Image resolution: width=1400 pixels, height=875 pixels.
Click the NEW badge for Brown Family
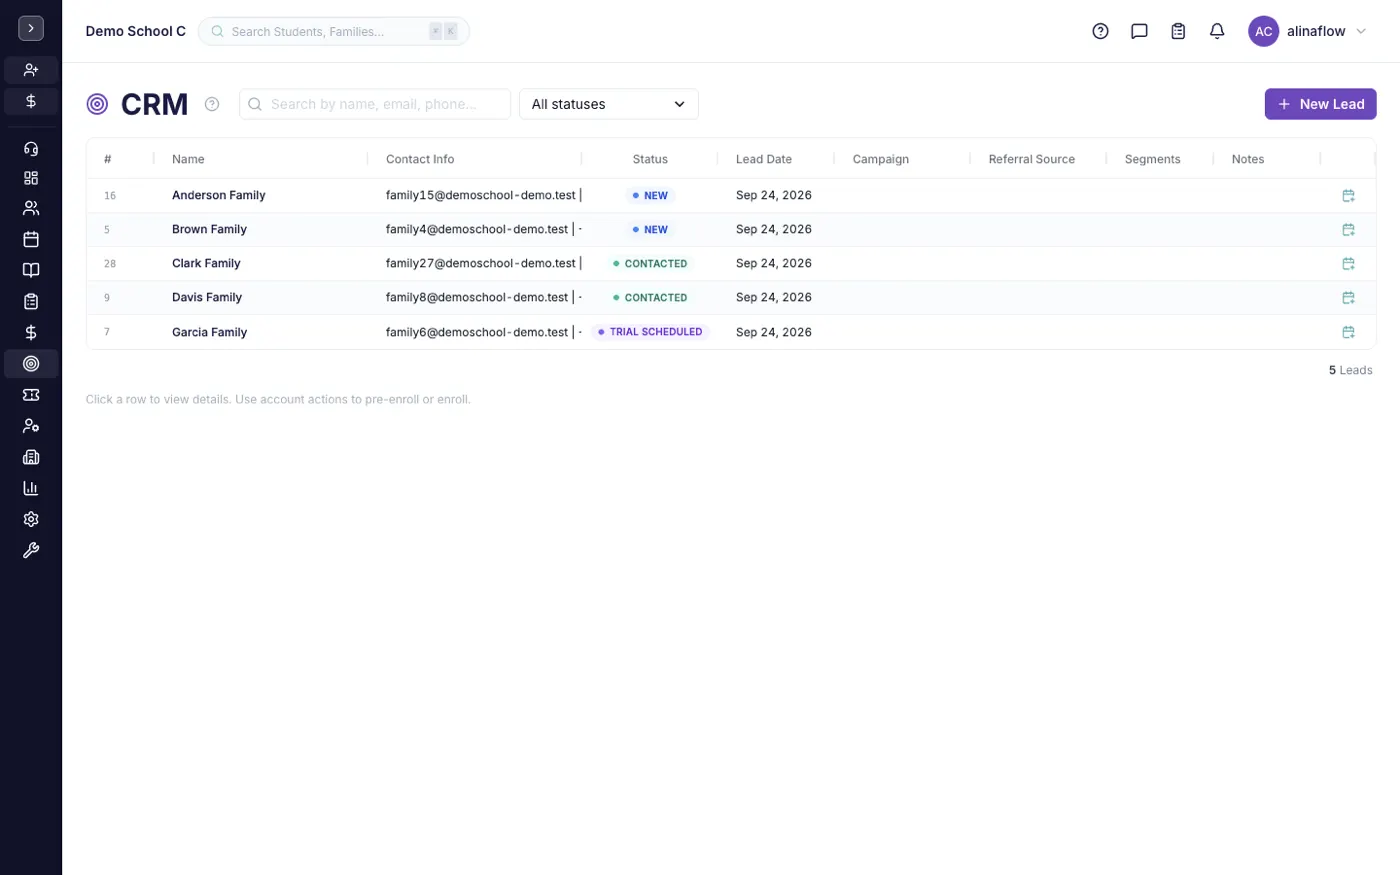[x=650, y=230]
